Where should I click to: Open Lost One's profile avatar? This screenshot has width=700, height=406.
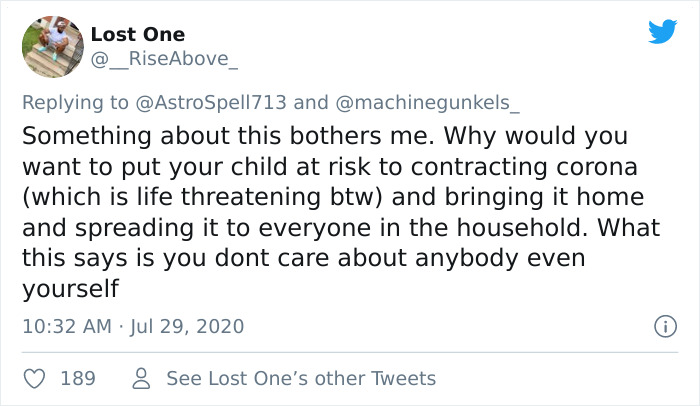pyautogui.click(x=50, y=46)
